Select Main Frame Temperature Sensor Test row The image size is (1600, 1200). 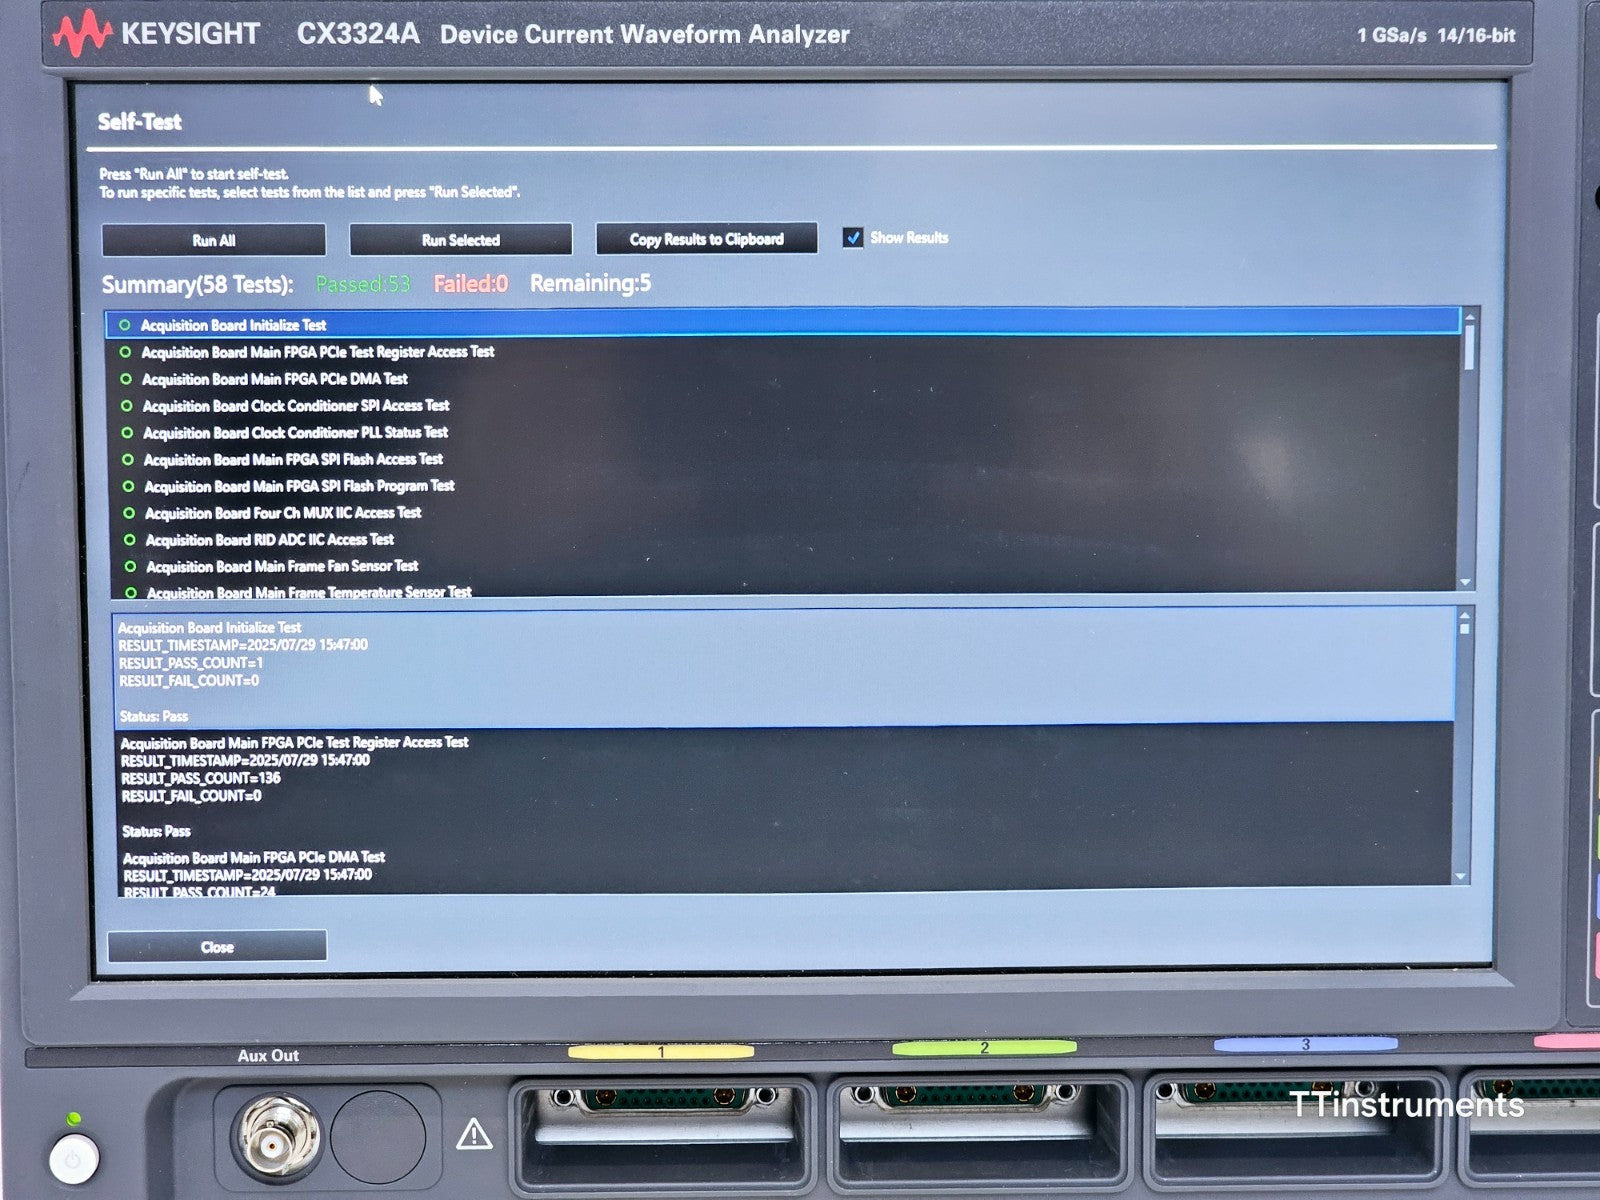309,592
